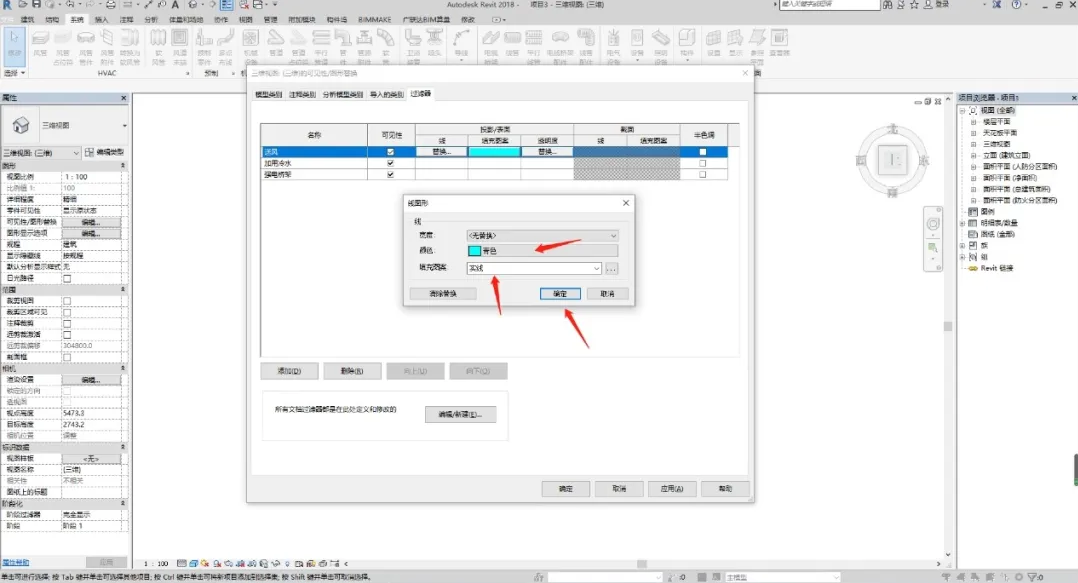Viewport: 1078px width, 583px height.
Task: Click the favorites star icon in the title bar
Action: tap(914, 5)
